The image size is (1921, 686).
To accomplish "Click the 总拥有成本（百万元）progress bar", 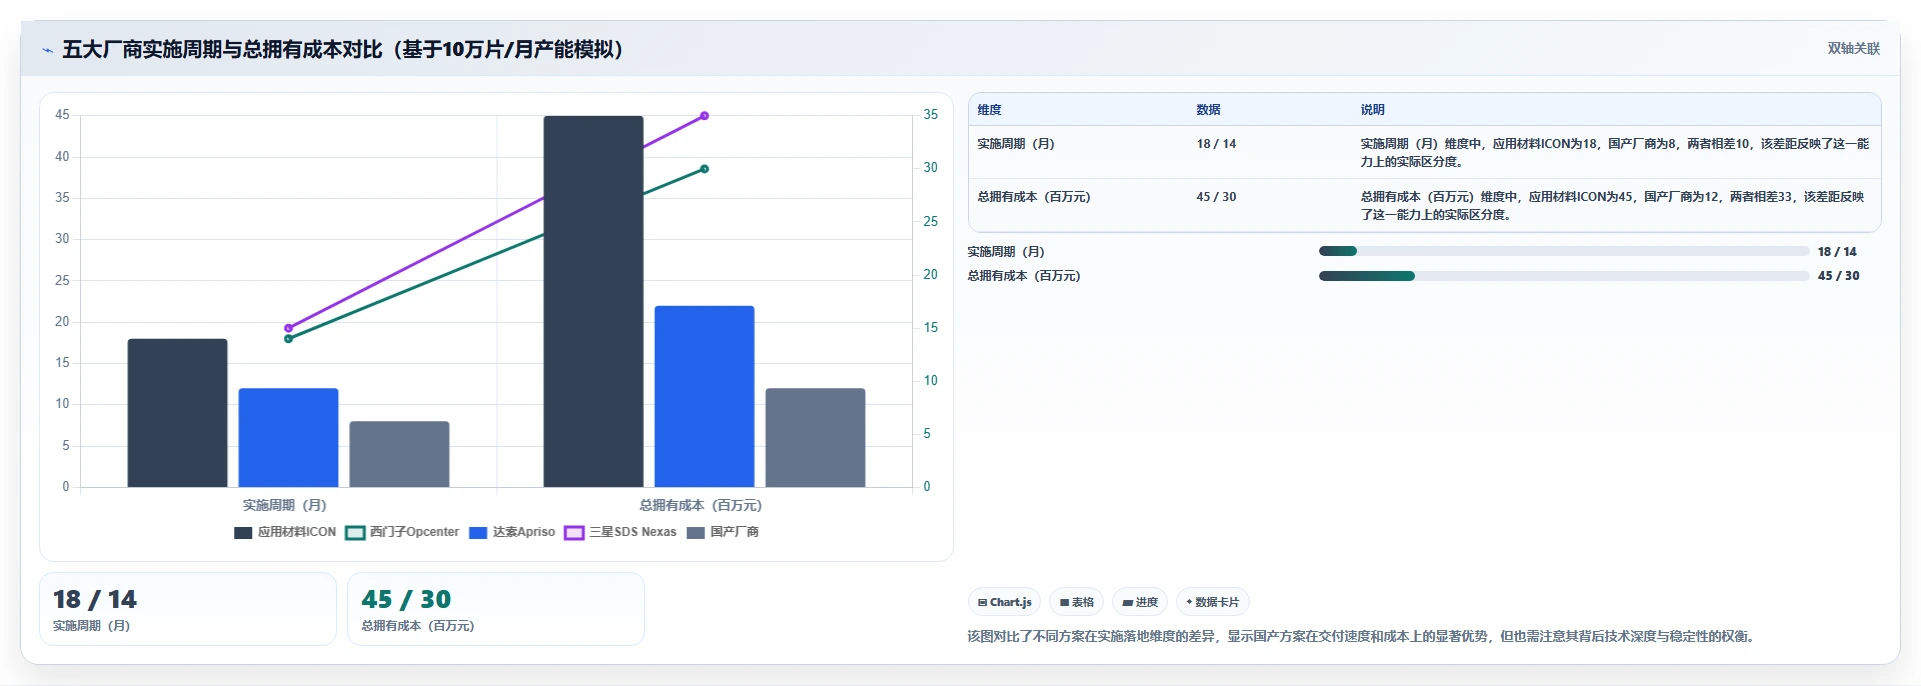I will (1564, 275).
